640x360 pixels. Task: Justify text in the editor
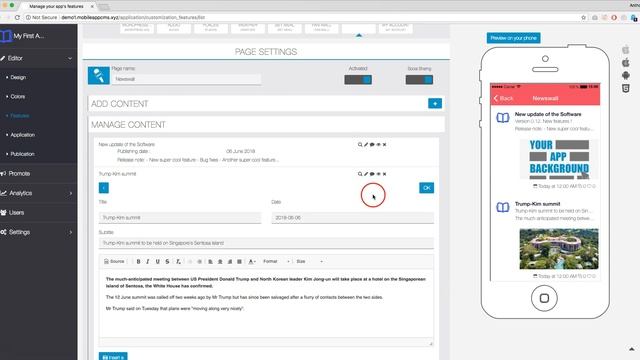tap(240, 261)
